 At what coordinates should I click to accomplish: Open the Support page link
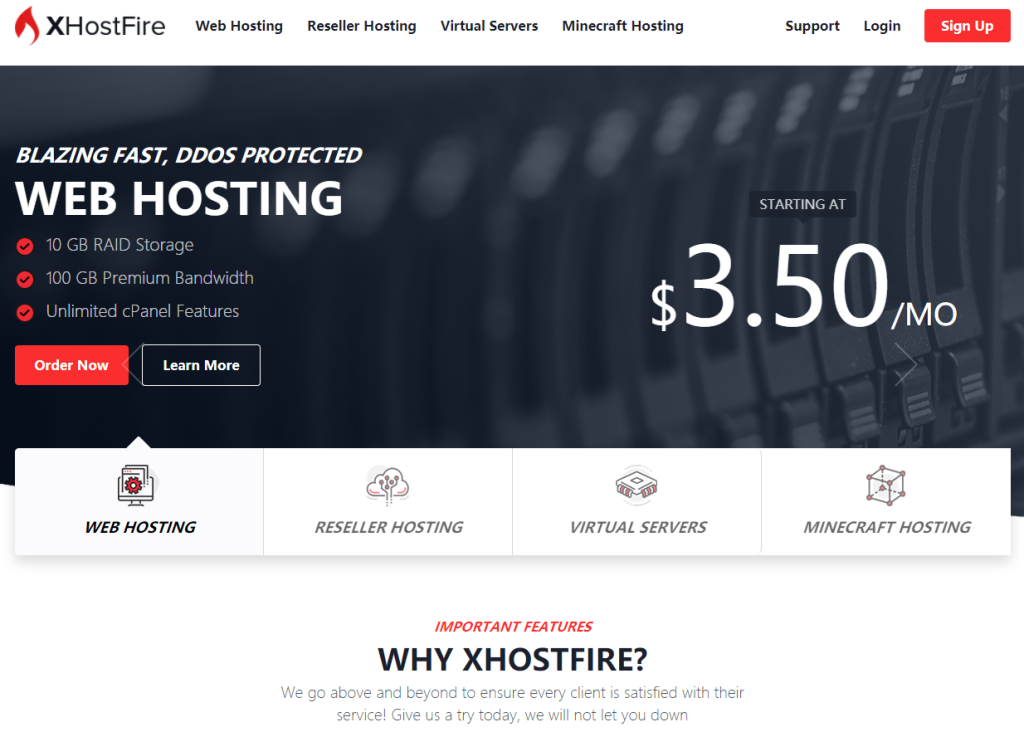tap(812, 26)
